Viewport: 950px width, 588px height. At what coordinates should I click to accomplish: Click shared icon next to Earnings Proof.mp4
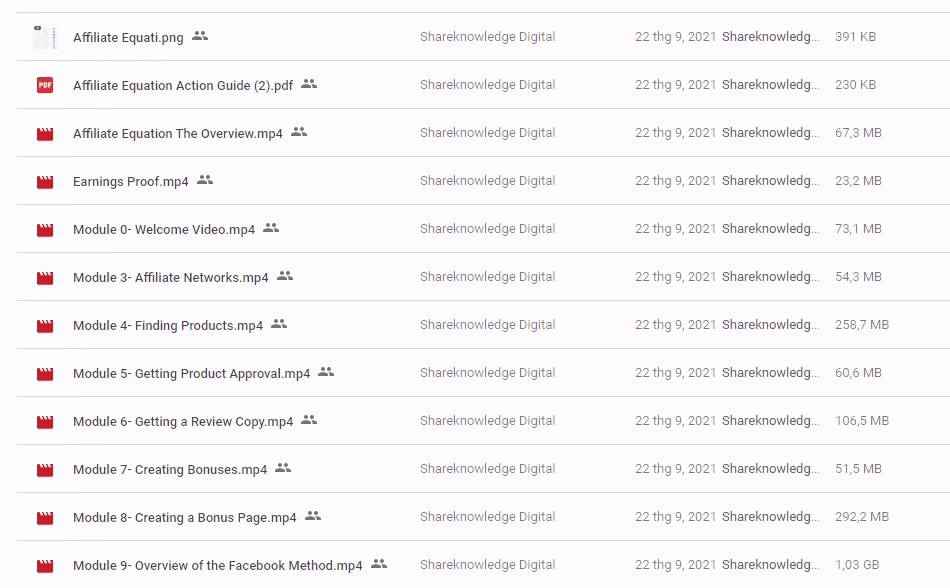(205, 180)
